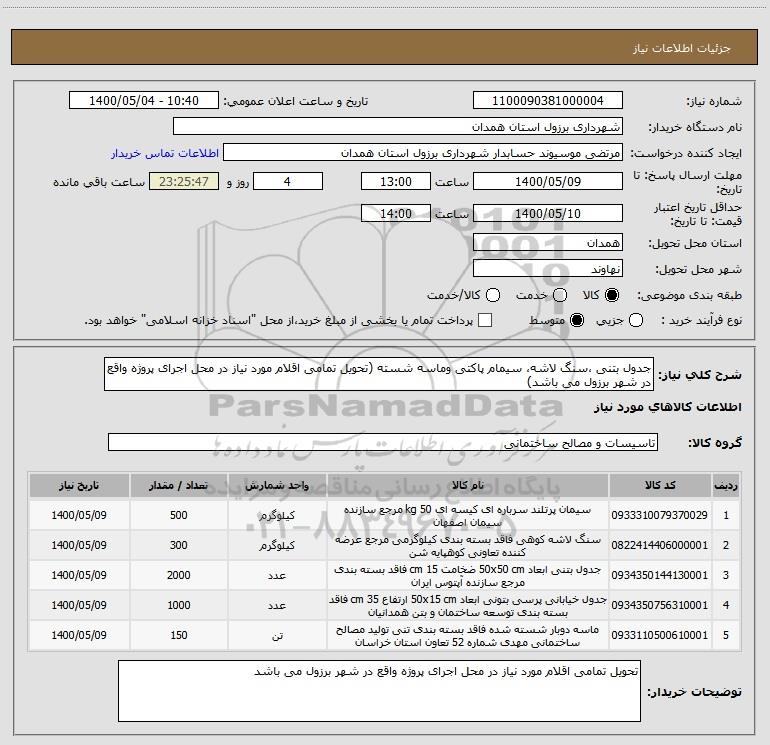Click the نام کالا column header
This screenshot has width=770, height=745.
468,485
